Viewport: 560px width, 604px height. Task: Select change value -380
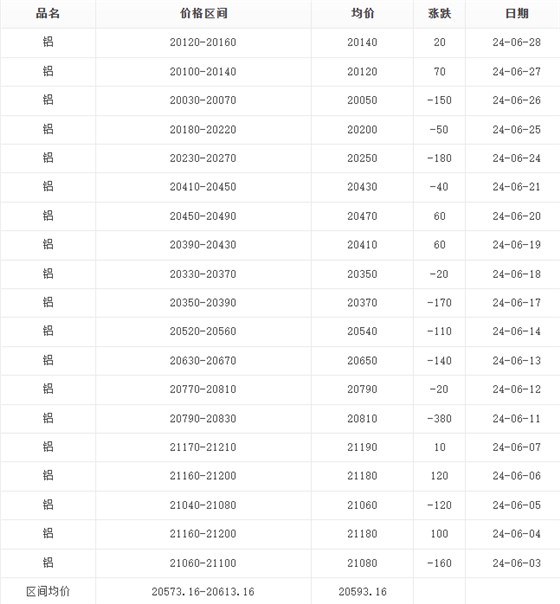[439, 419]
